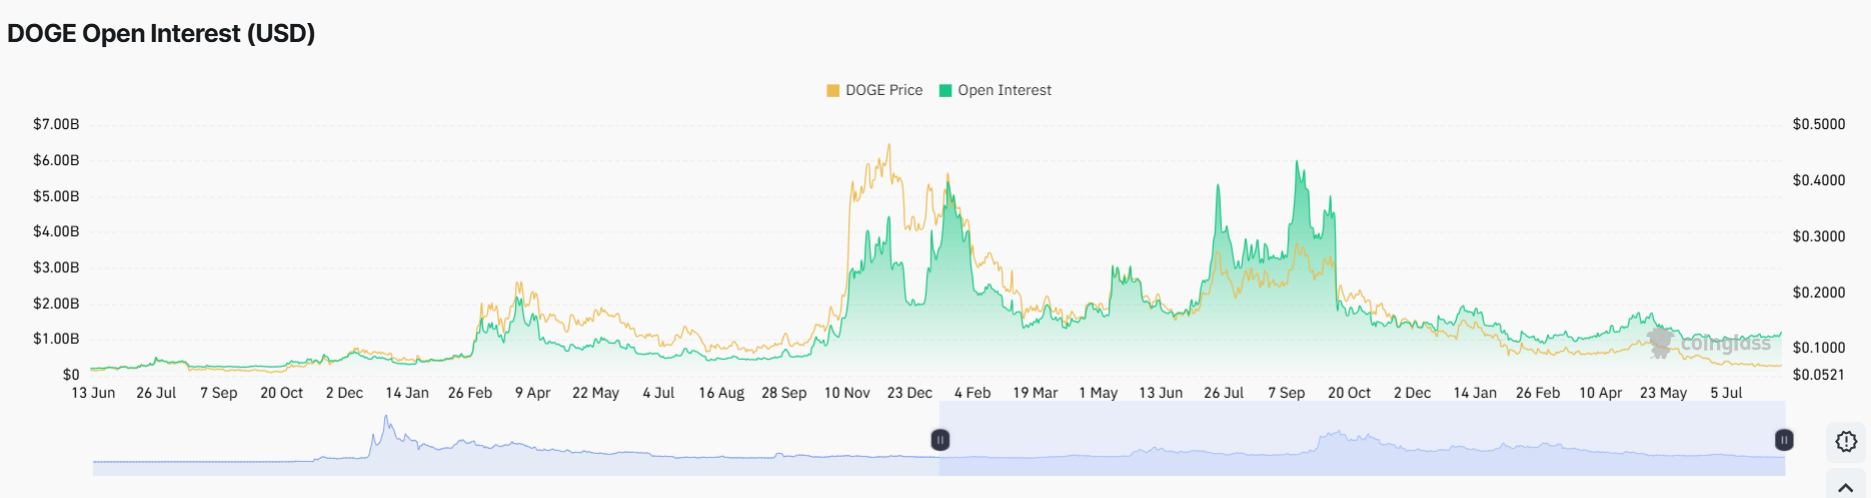Click the 14 Jan date label after first 2 Dec
The height and width of the screenshot is (498, 1871).
(407, 393)
